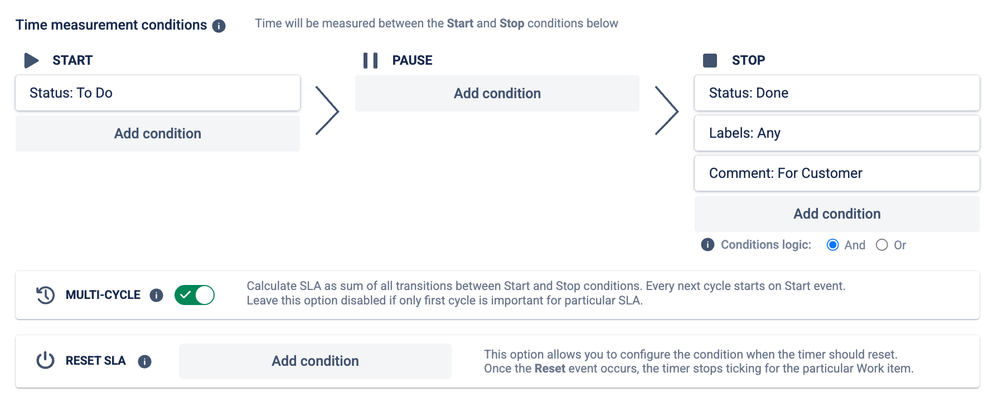Click the START play triangle icon

(x=31, y=60)
